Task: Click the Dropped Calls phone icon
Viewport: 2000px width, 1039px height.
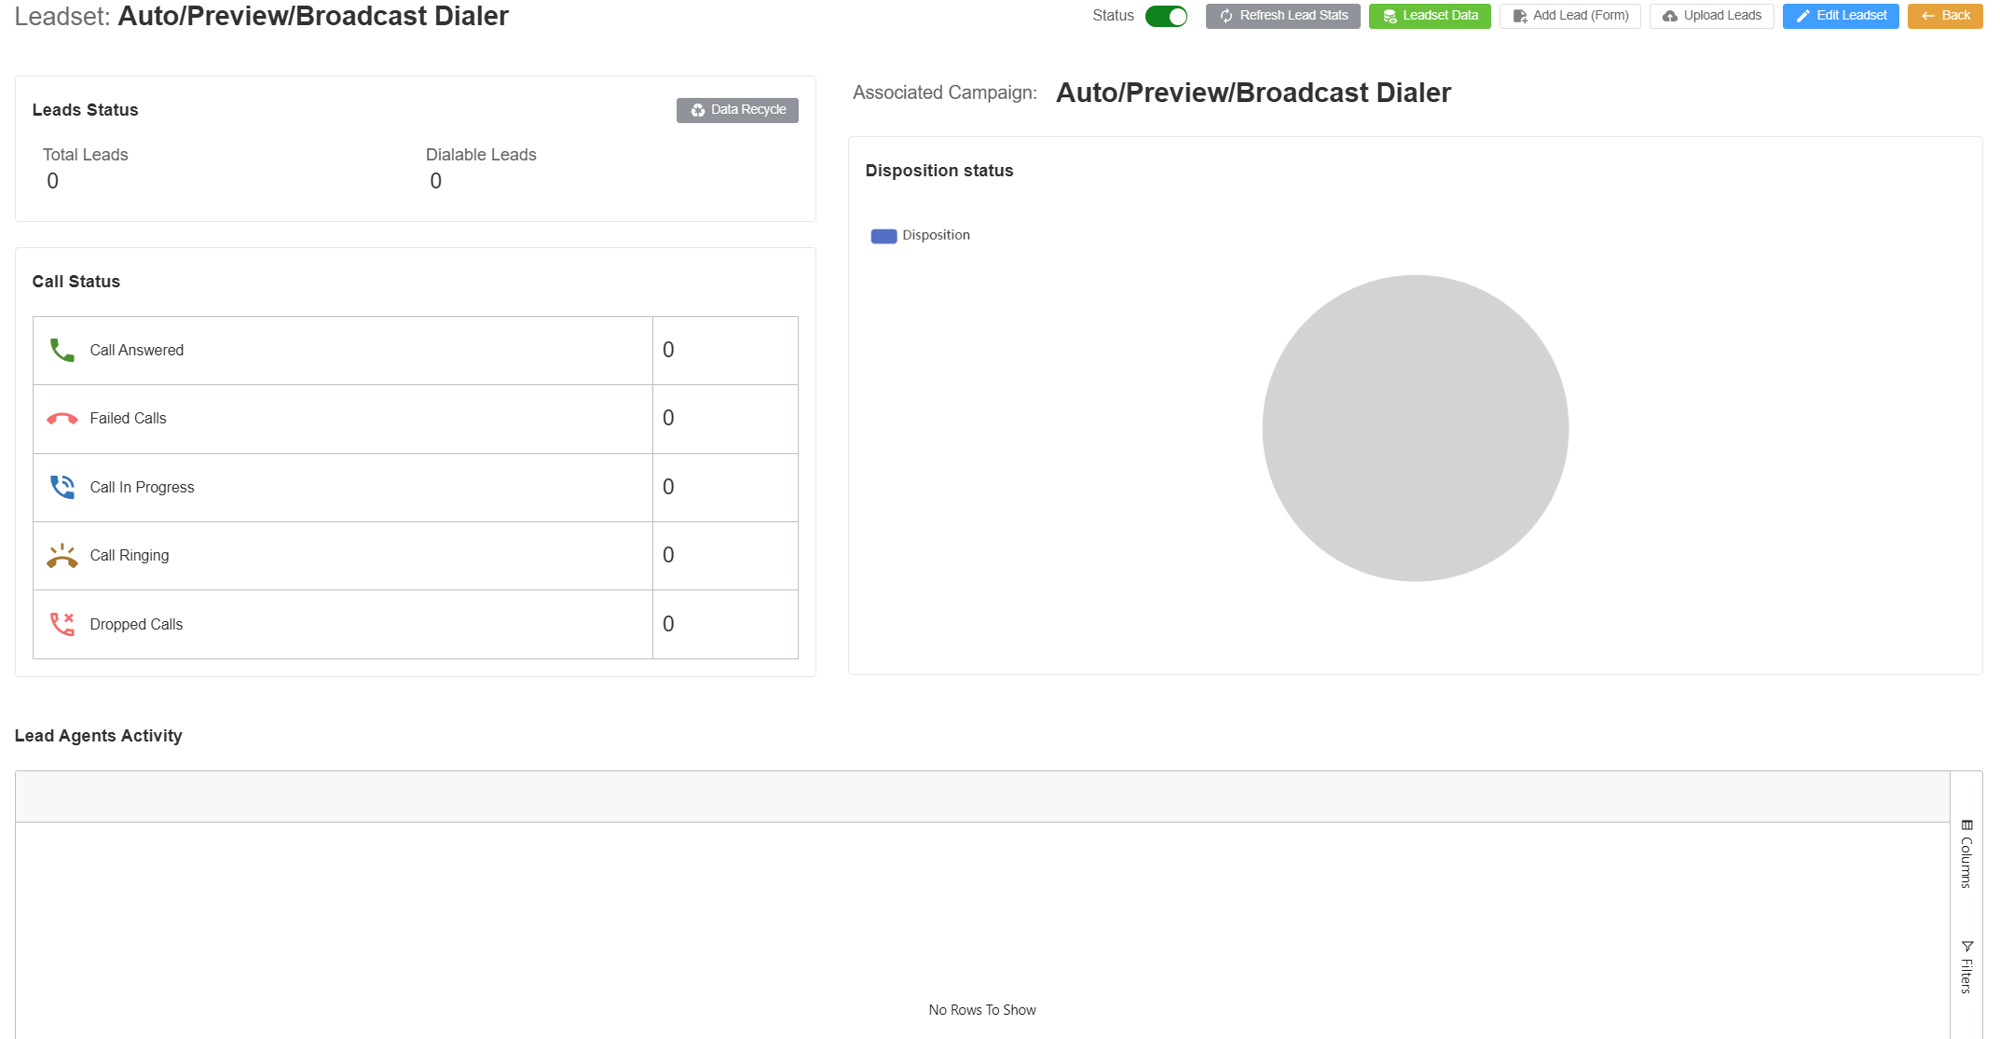Action: pos(62,624)
